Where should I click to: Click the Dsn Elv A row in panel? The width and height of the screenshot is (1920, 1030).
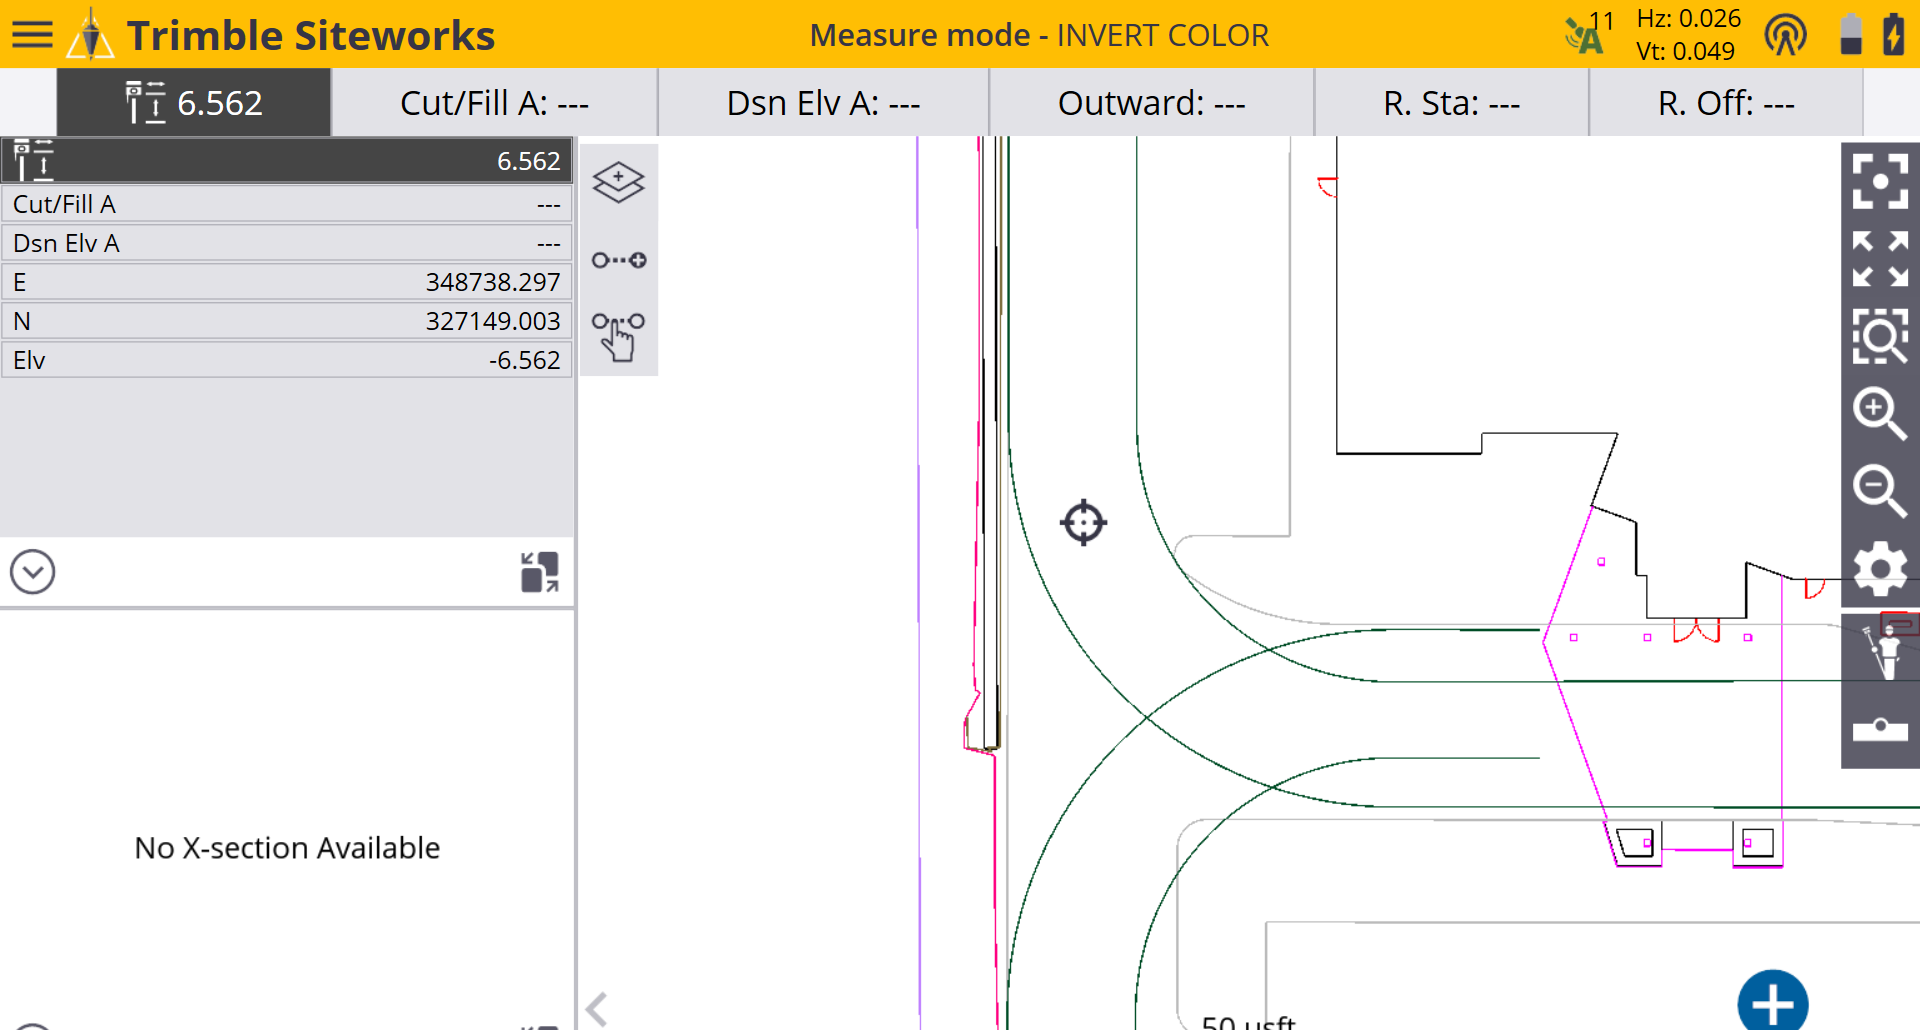[x=286, y=243]
